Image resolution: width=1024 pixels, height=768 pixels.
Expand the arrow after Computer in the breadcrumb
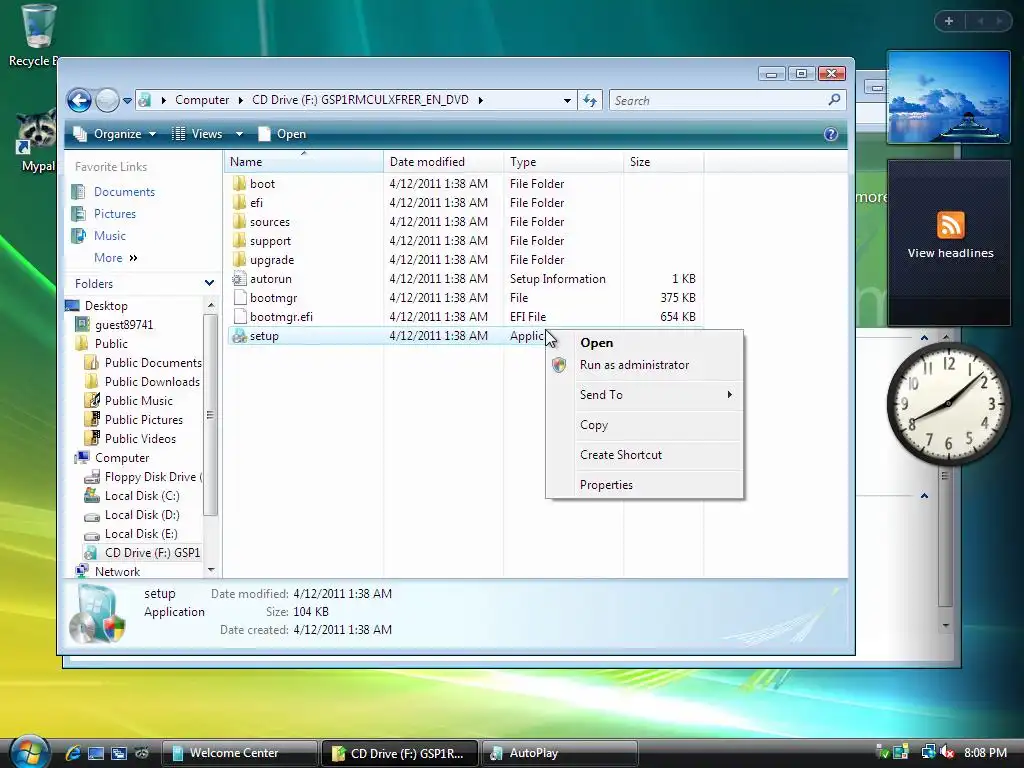point(240,100)
